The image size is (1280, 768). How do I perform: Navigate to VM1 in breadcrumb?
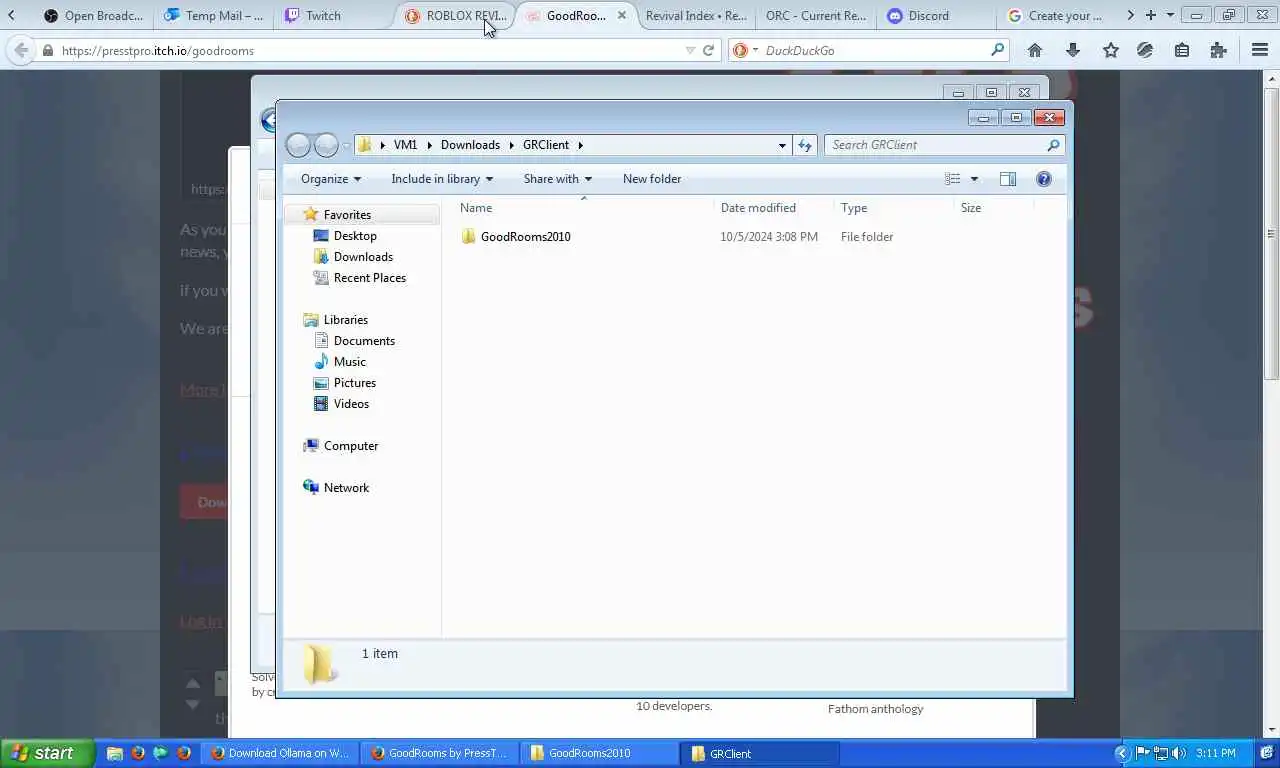coord(405,145)
